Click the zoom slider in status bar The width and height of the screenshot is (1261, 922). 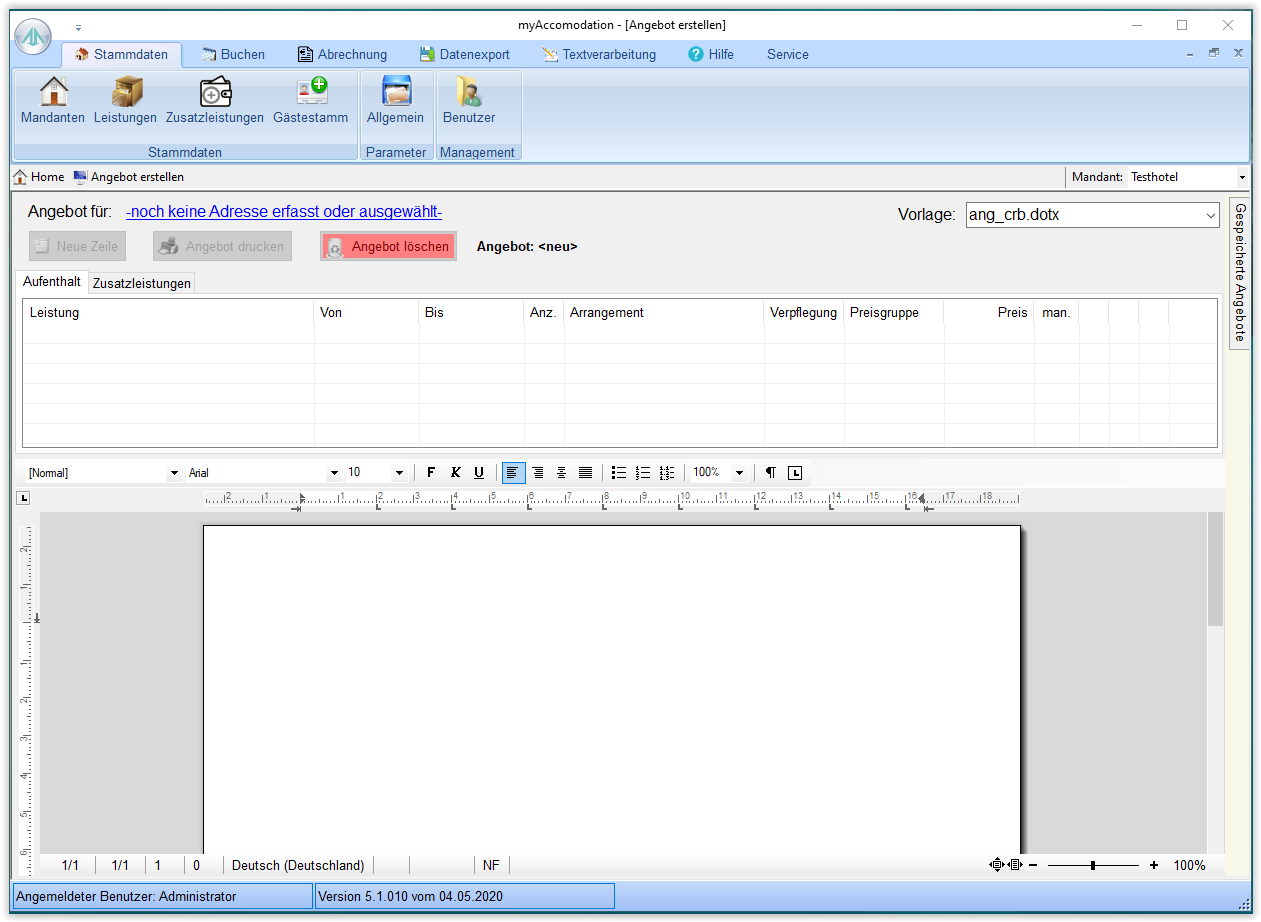1092,865
